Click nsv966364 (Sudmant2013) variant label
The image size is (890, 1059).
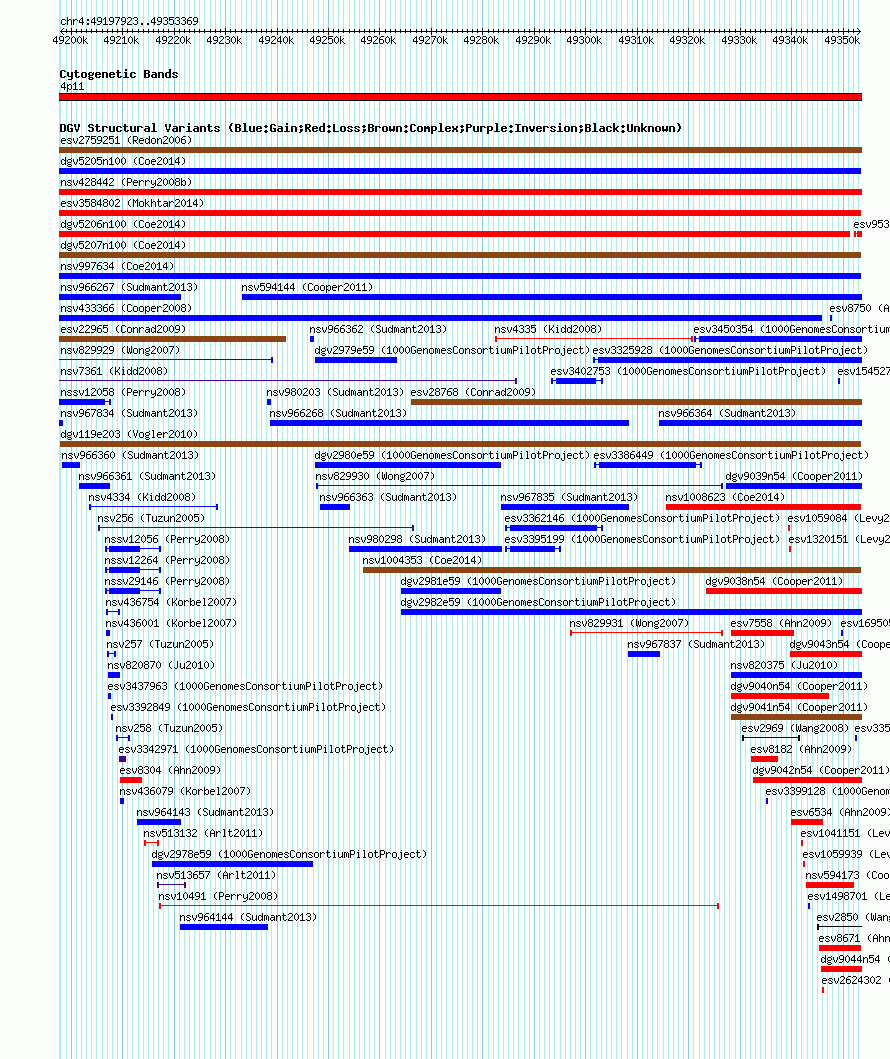pos(727,413)
